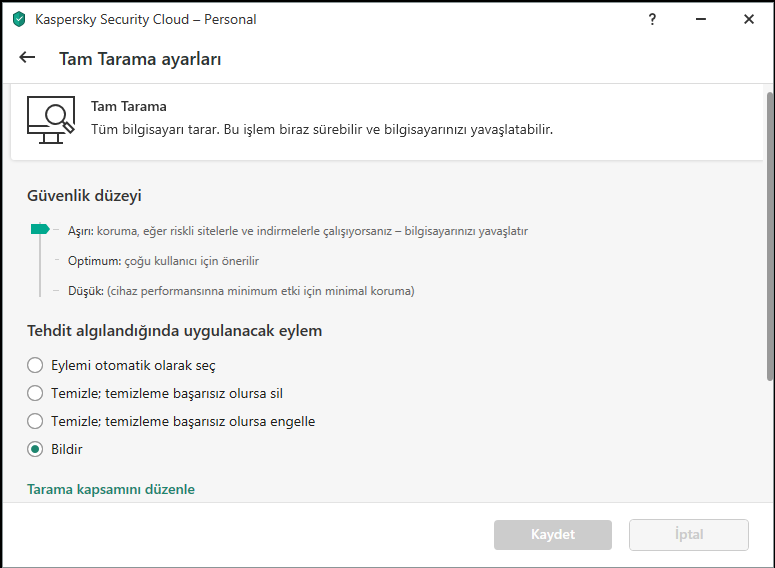Click the 'Aşırı' security level description
Image resolution: width=775 pixels, height=568 pixels.
(x=298, y=231)
